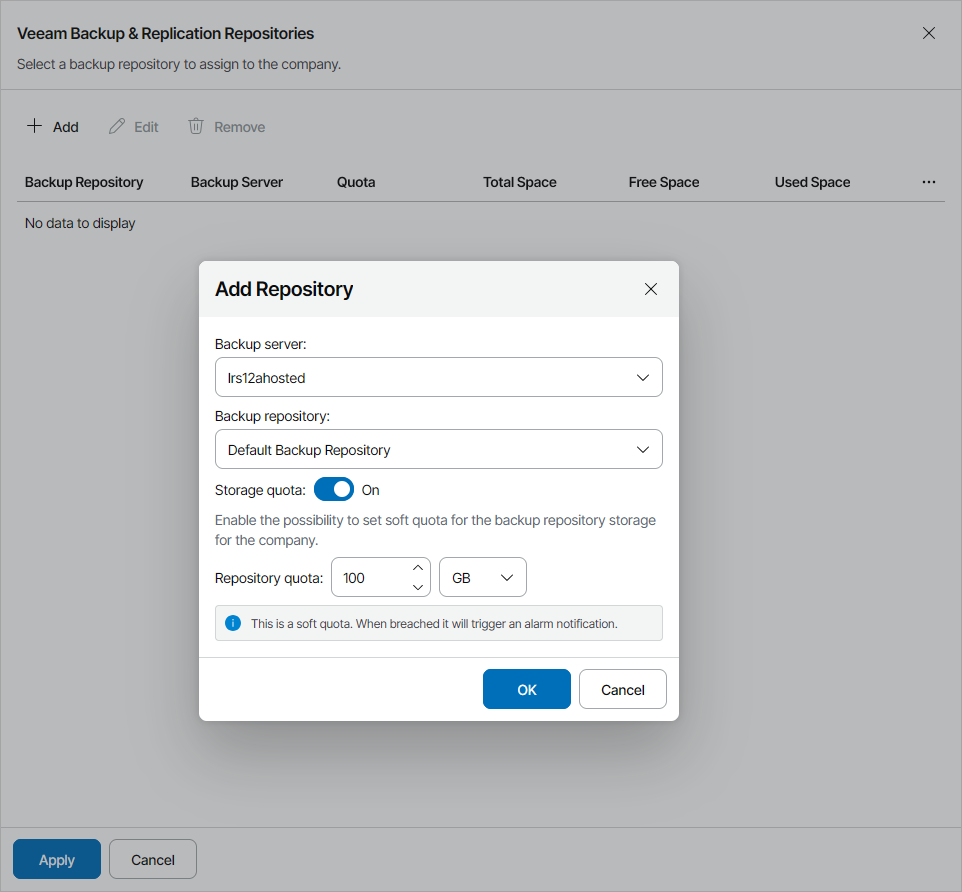Click Cancel in the Add Repository dialog
962x892 pixels.
click(622, 689)
